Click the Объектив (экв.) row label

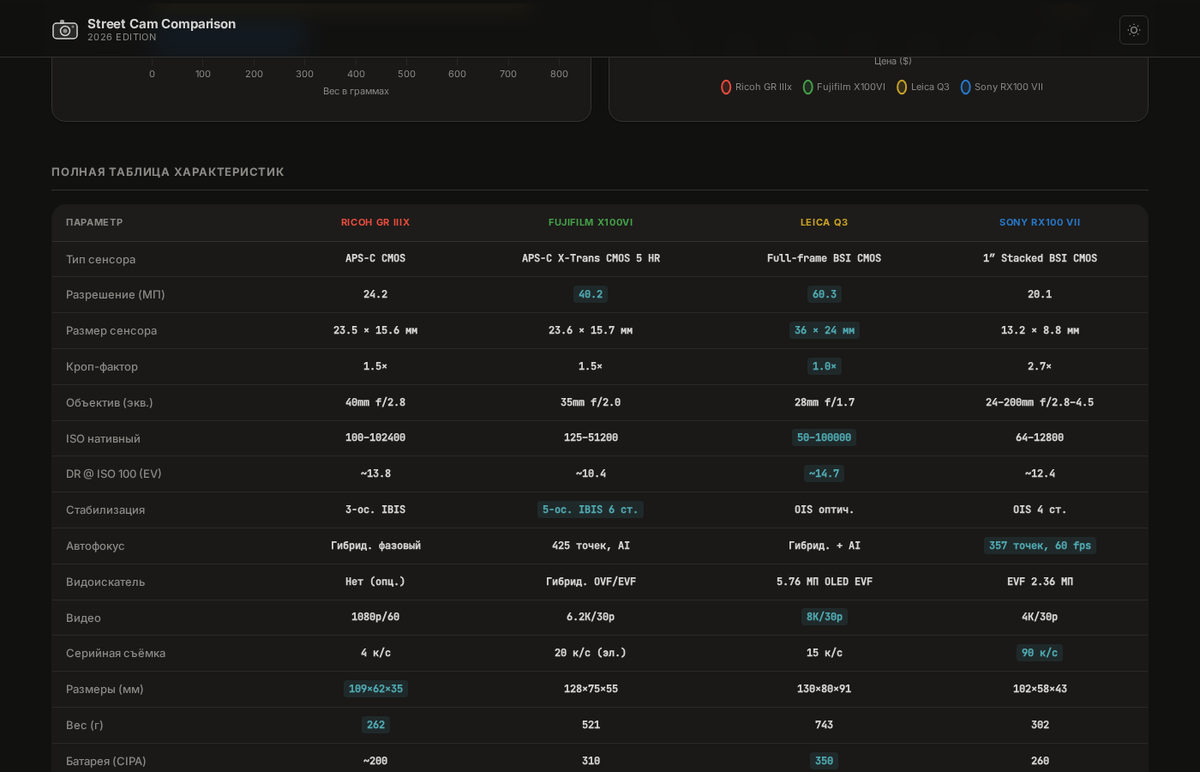click(x=110, y=402)
